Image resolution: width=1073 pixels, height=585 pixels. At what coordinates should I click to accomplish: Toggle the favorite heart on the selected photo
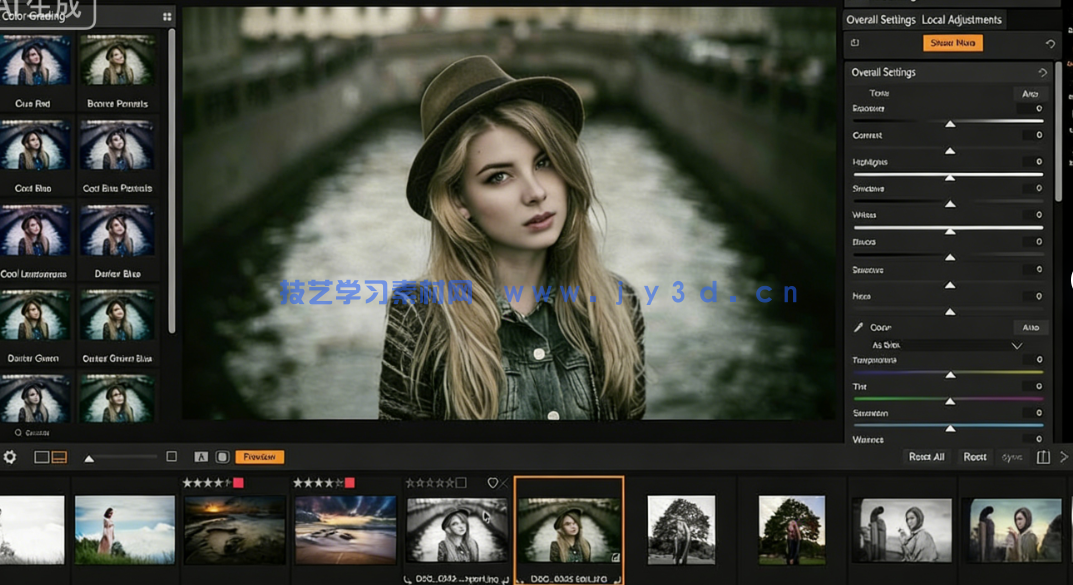point(492,482)
